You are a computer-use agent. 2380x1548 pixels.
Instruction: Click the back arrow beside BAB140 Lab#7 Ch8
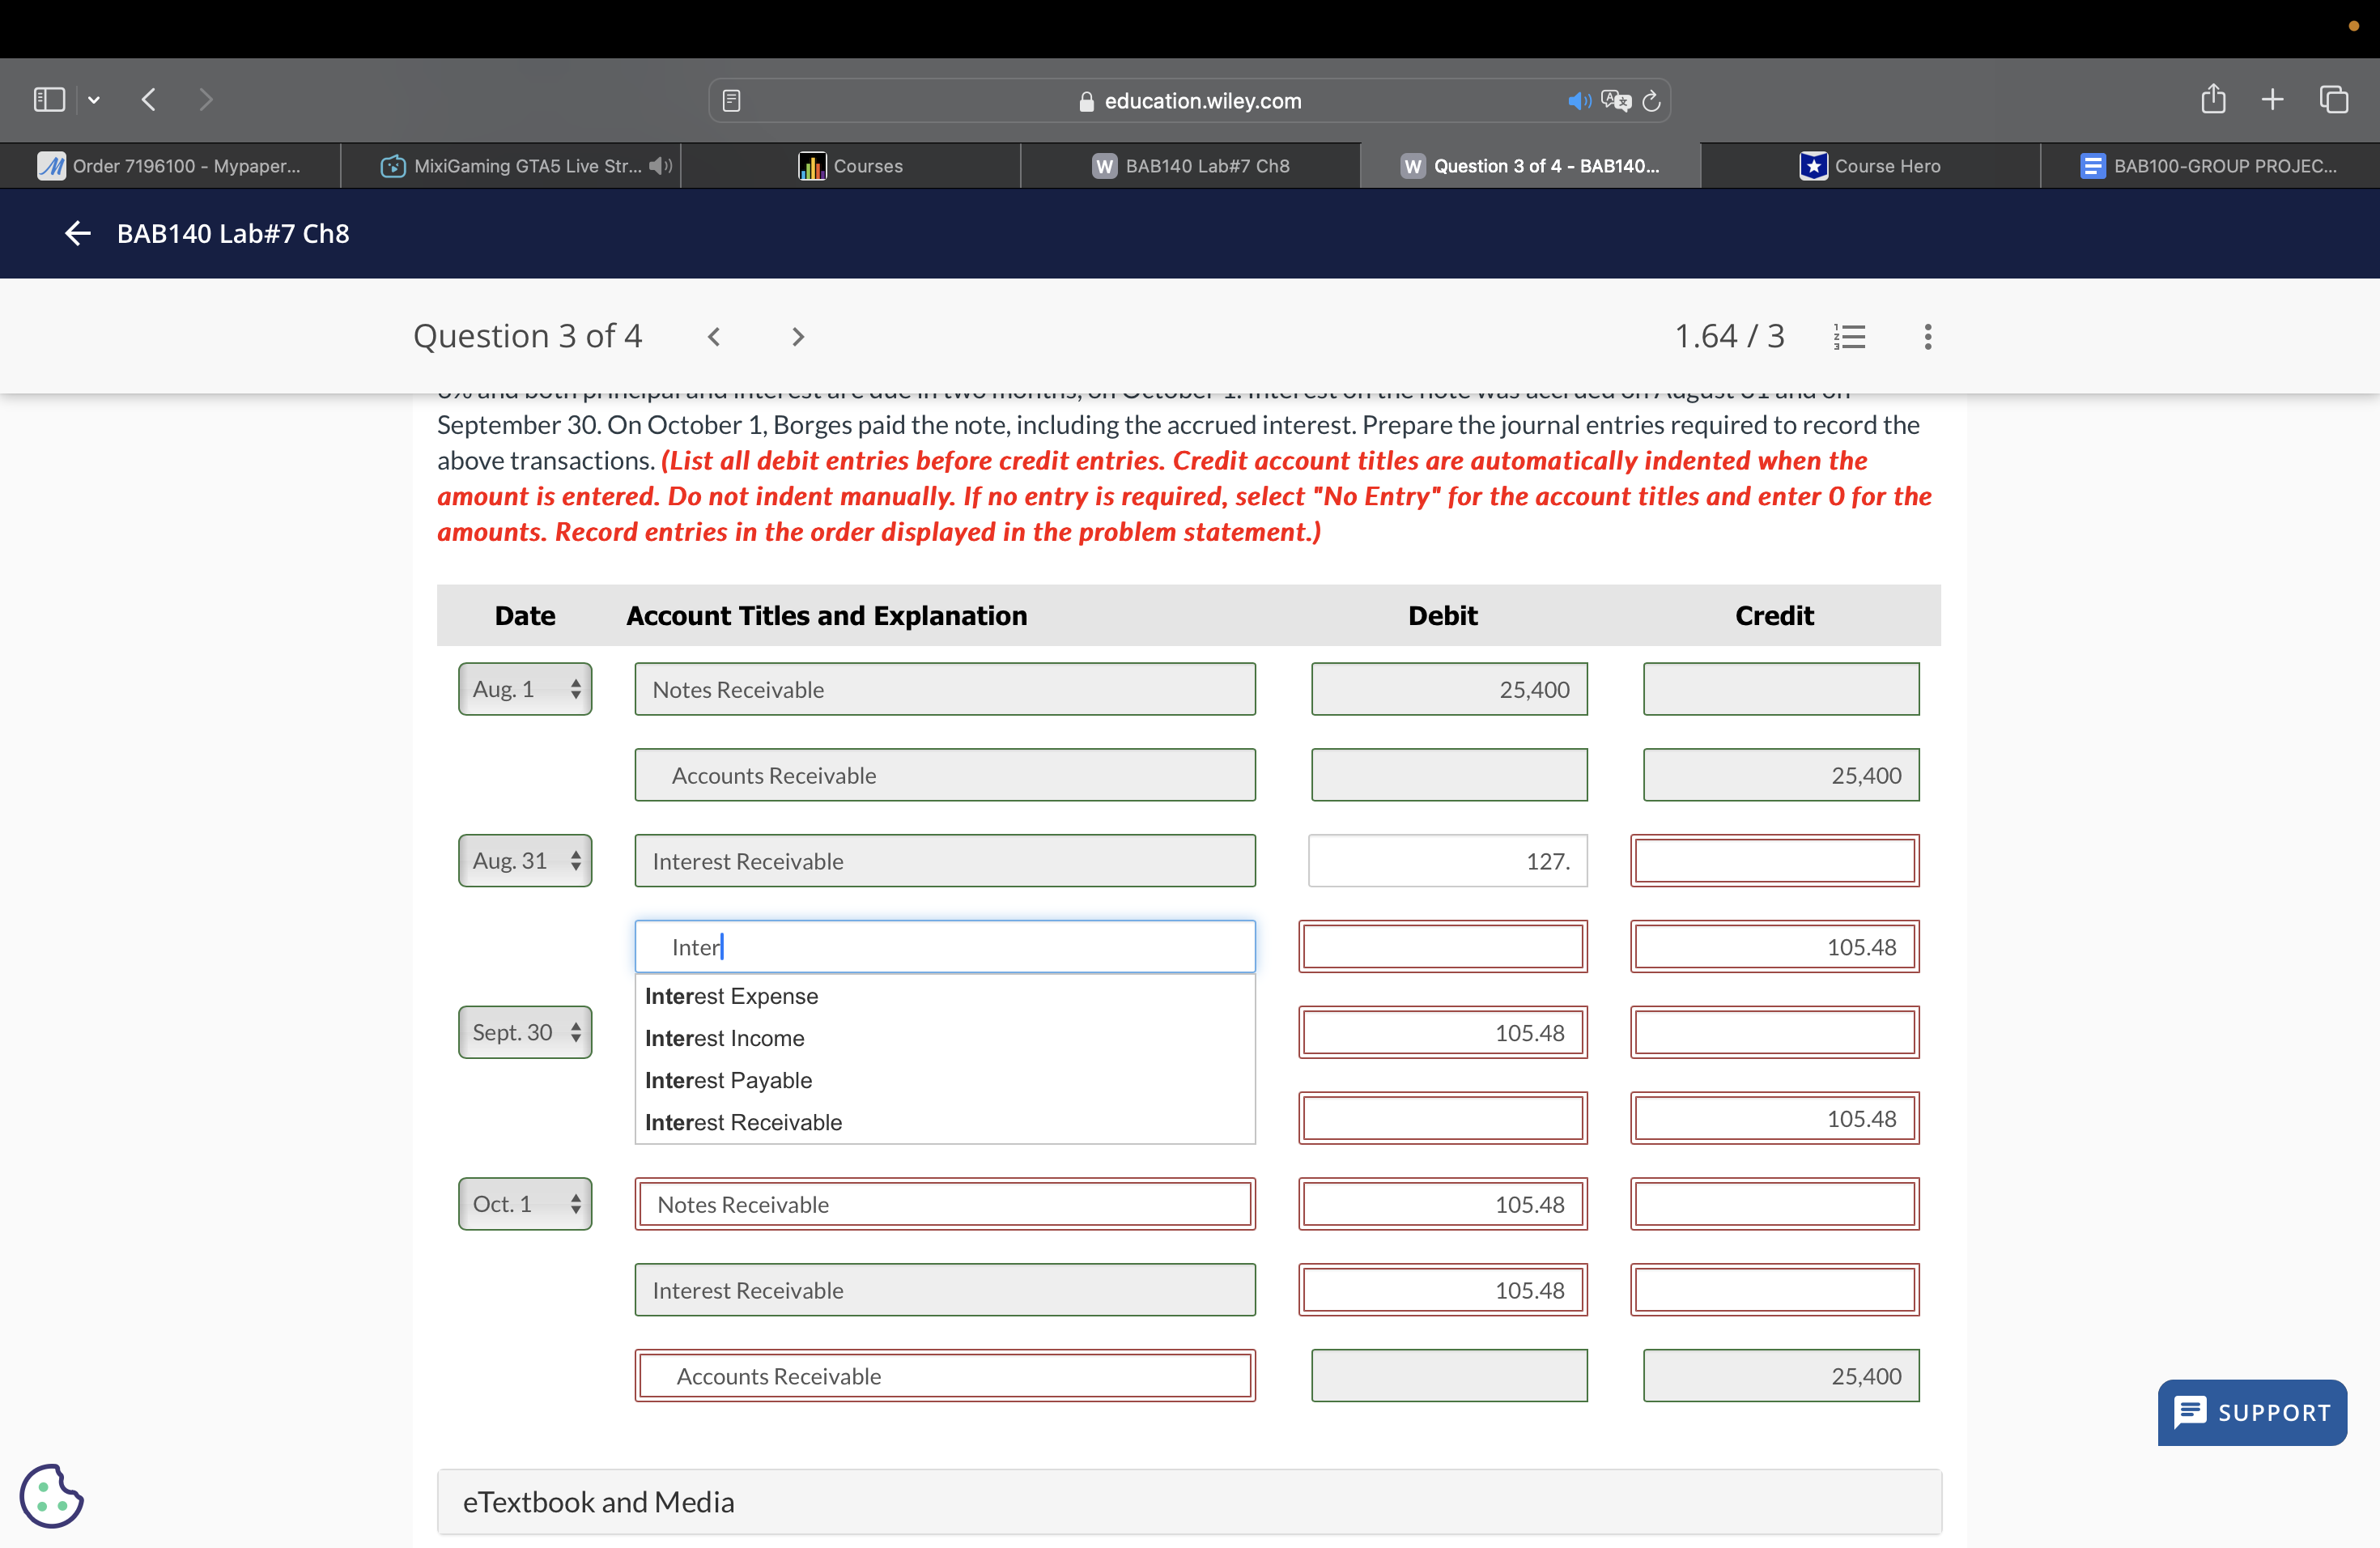(77, 234)
